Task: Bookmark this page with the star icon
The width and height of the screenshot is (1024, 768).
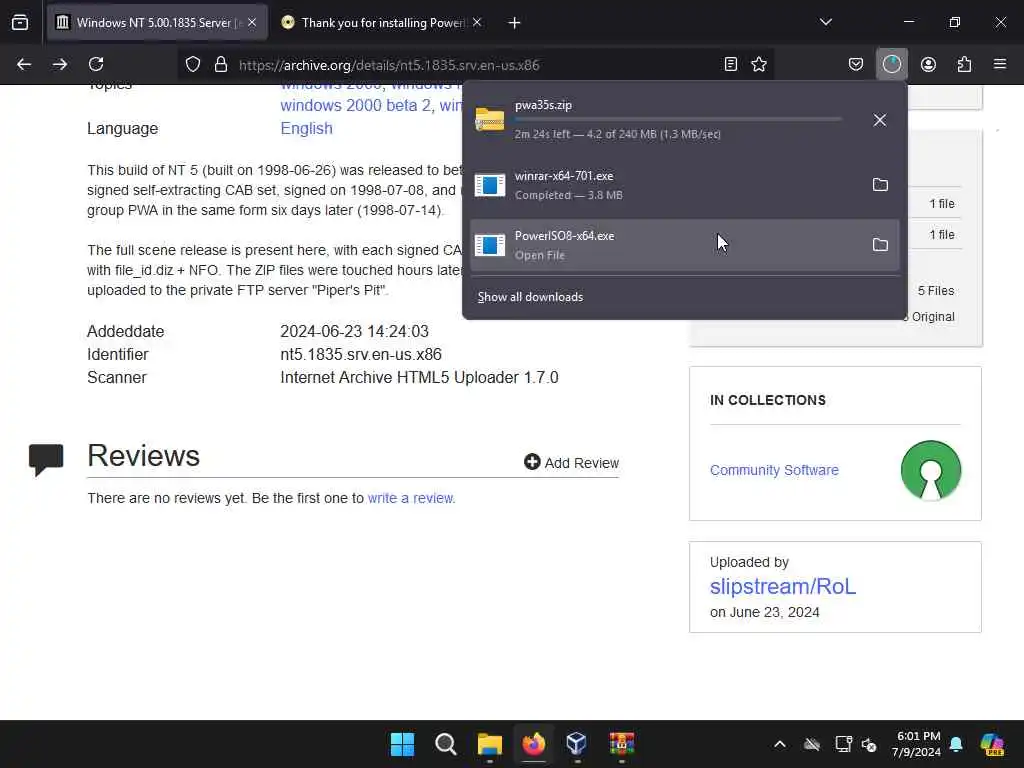Action: [759, 64]
